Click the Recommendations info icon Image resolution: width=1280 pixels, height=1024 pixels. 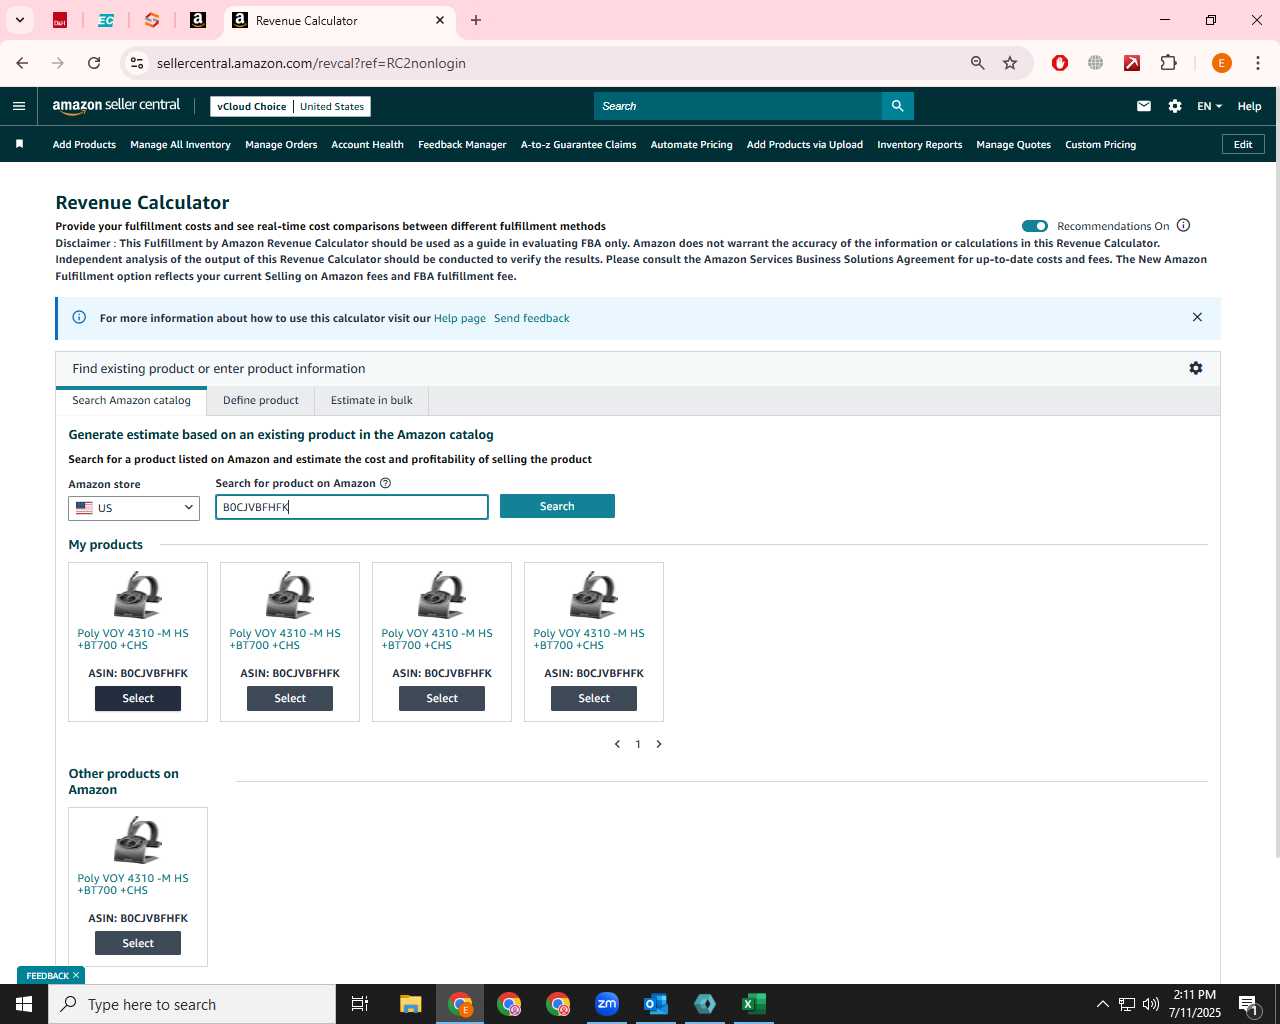(1184, 225)
